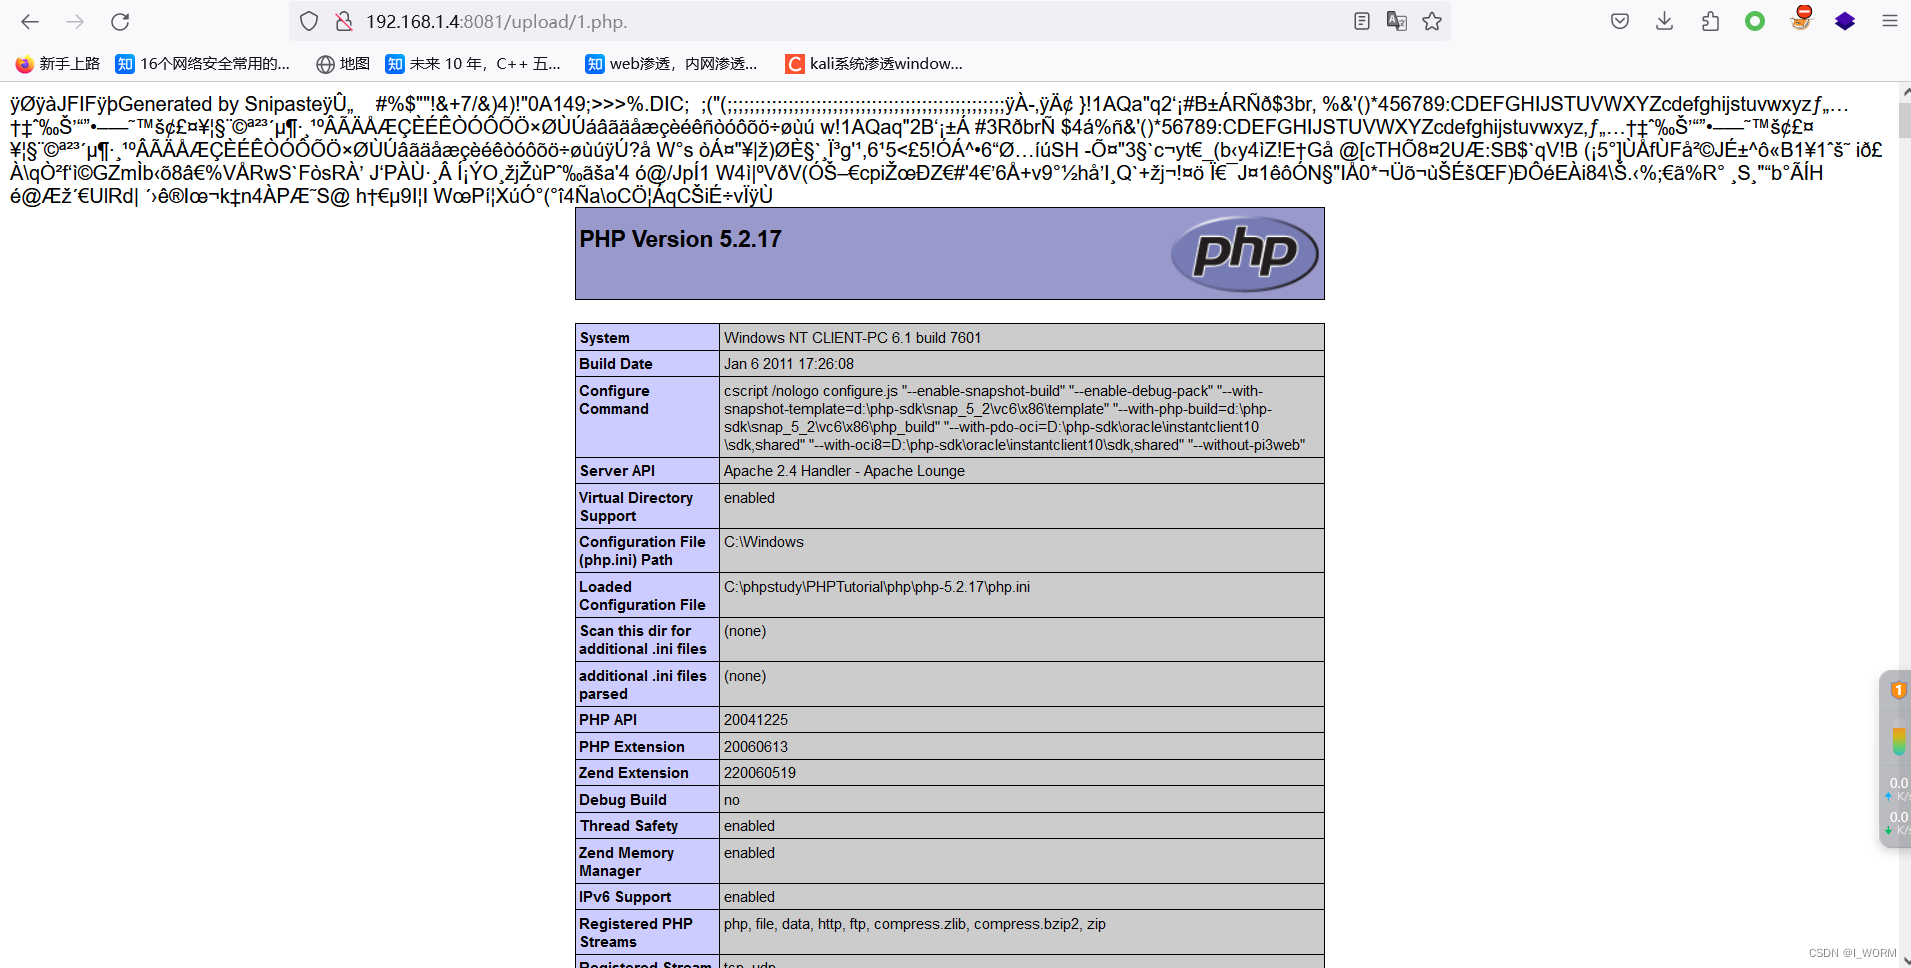1911x968 pixels.
Task: Select Zend Extension value 220060519
Action: click(760, 773)
